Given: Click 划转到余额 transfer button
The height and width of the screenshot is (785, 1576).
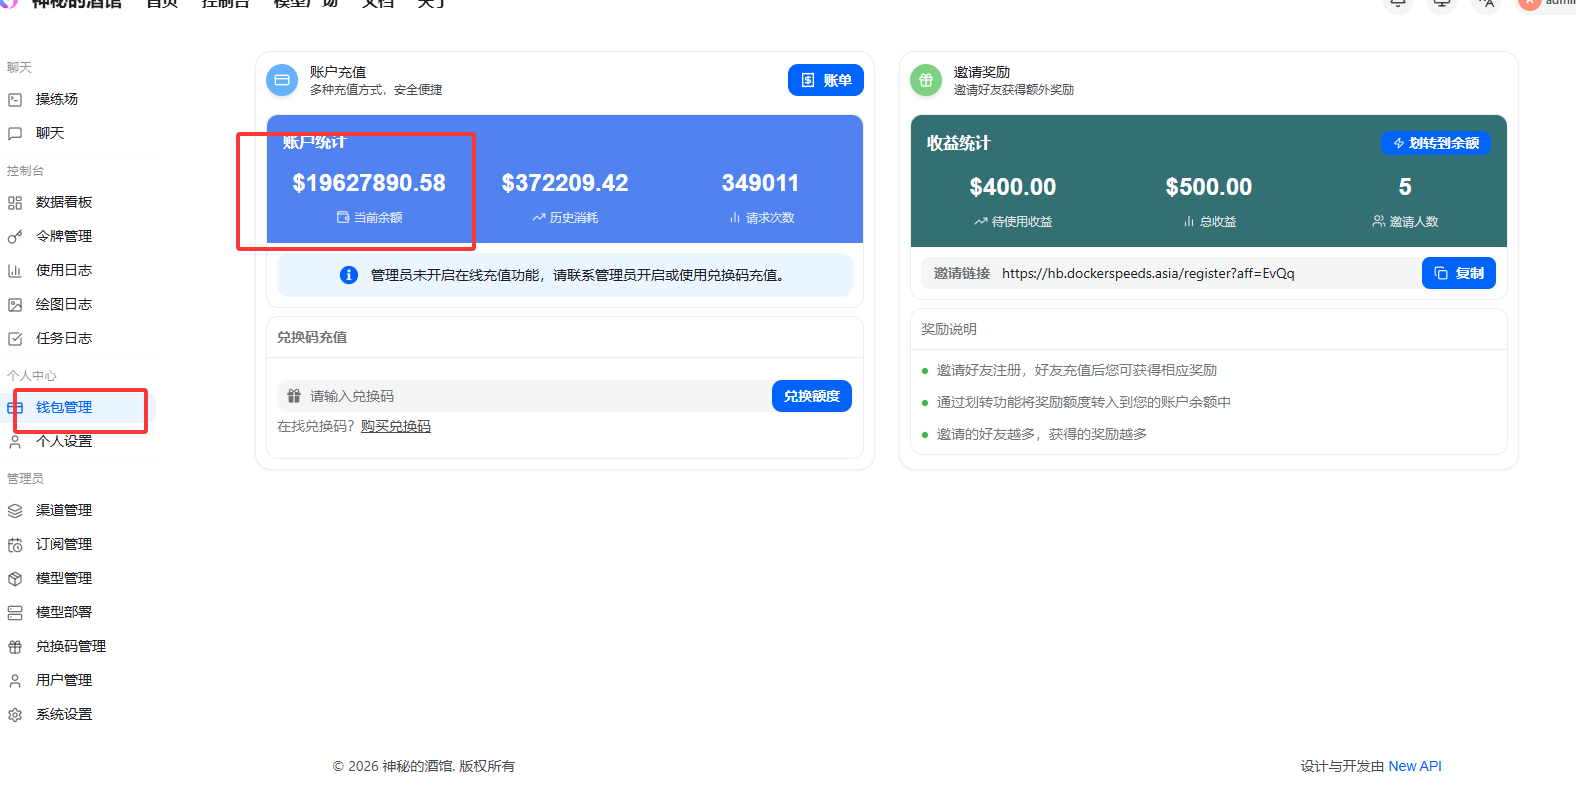Looking at the screenshot, I should (1435, 143).
